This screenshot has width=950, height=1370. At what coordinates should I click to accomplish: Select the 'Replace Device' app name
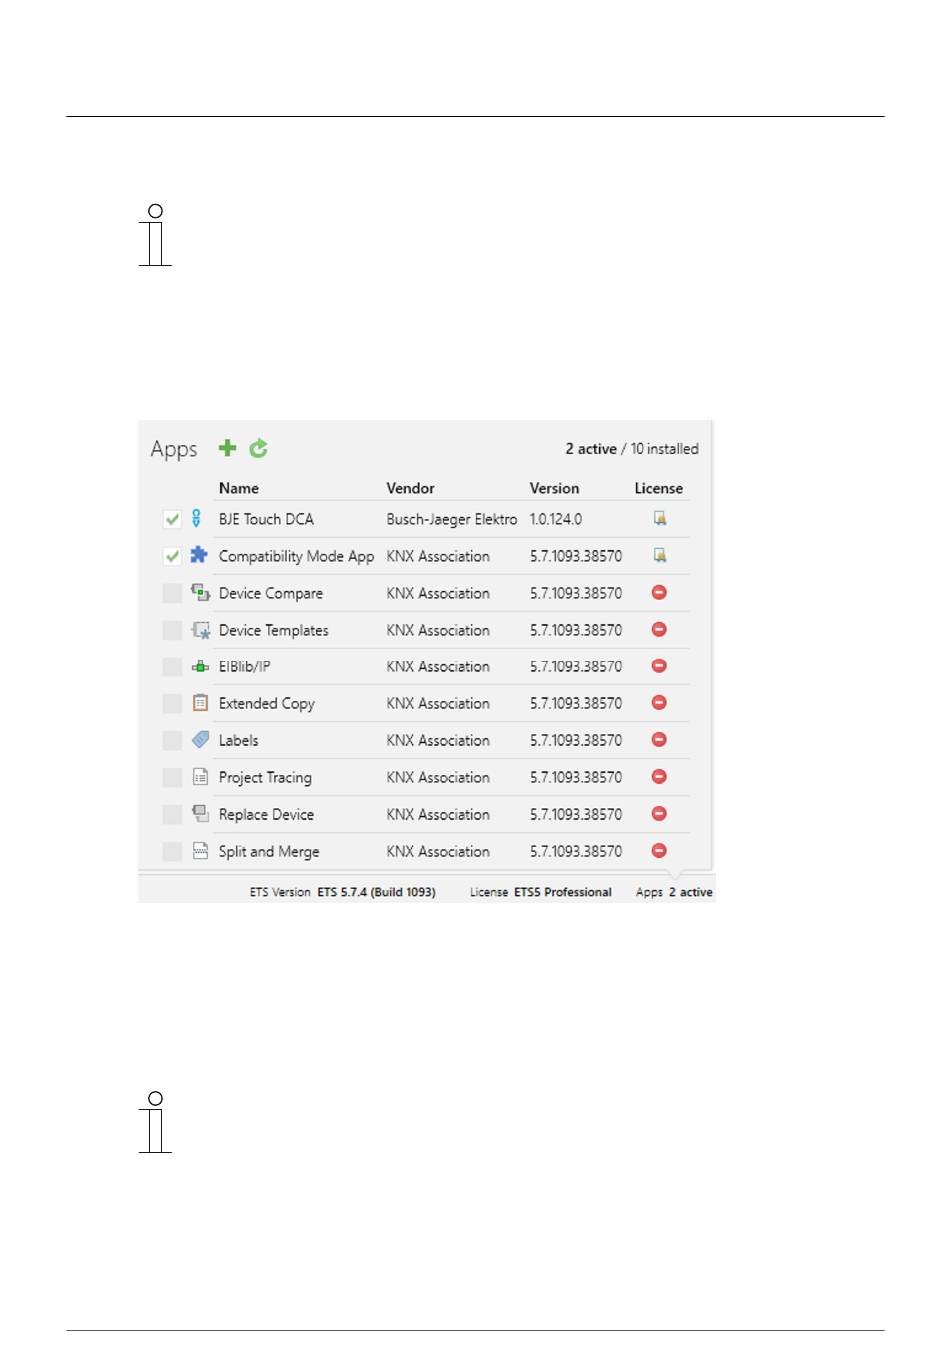267,814
